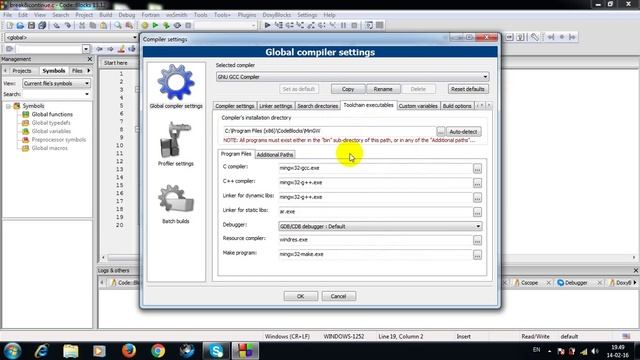Click the Rename compiler button

click(x=383, y=89)
